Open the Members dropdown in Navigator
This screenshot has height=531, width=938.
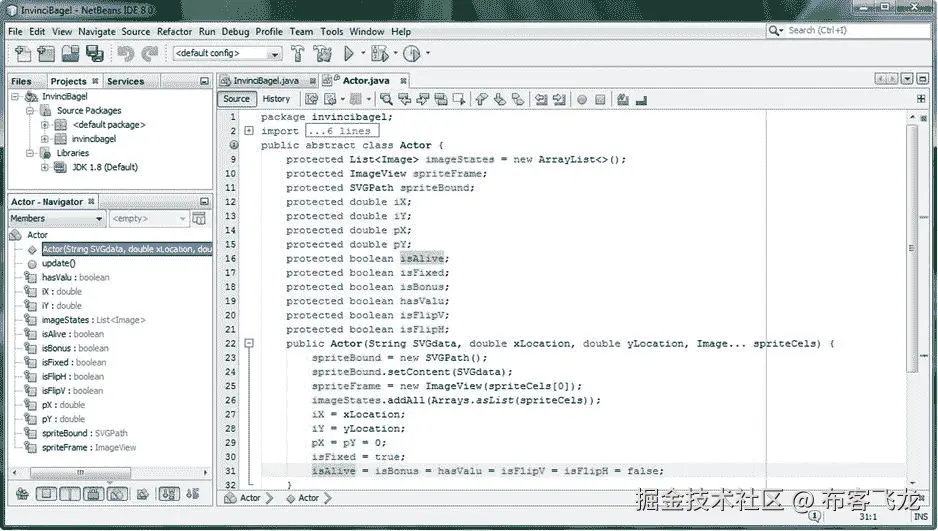(x=57, y=219)
